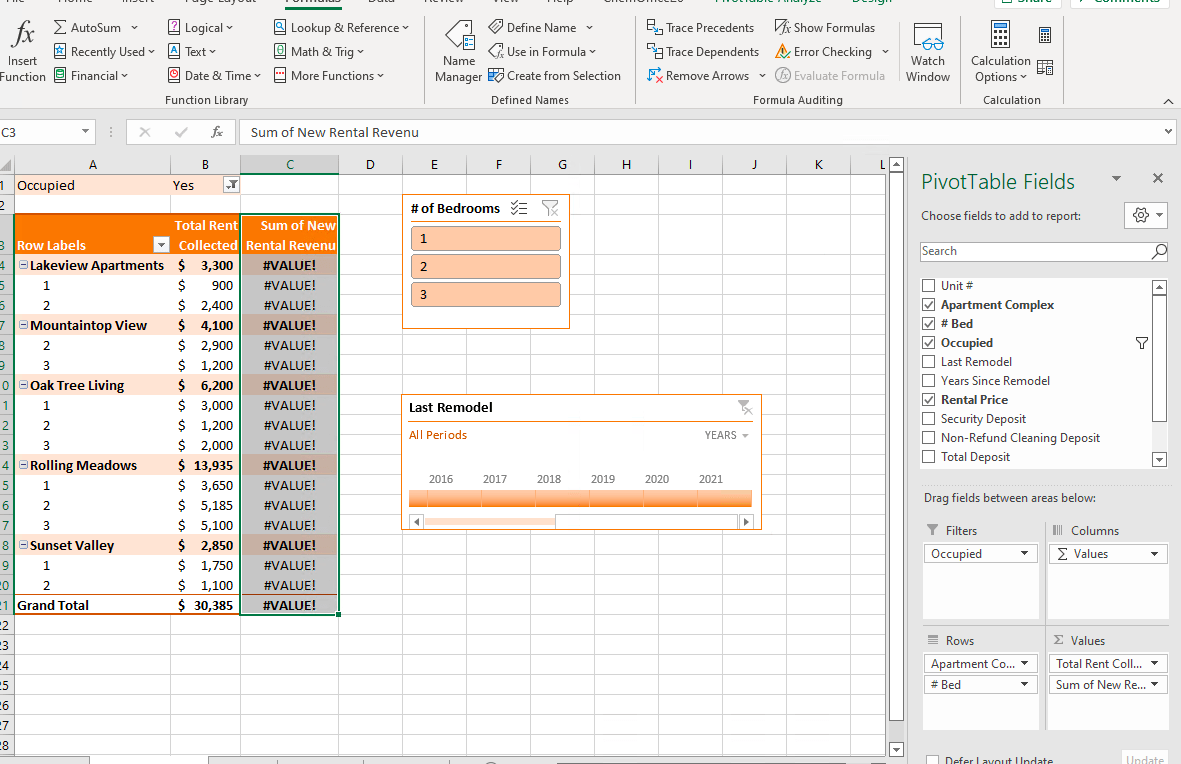This screenshot has width=1181, height=764.
Task: Open PivotTable Fields tools gear menu
Action: [1146, 215]
